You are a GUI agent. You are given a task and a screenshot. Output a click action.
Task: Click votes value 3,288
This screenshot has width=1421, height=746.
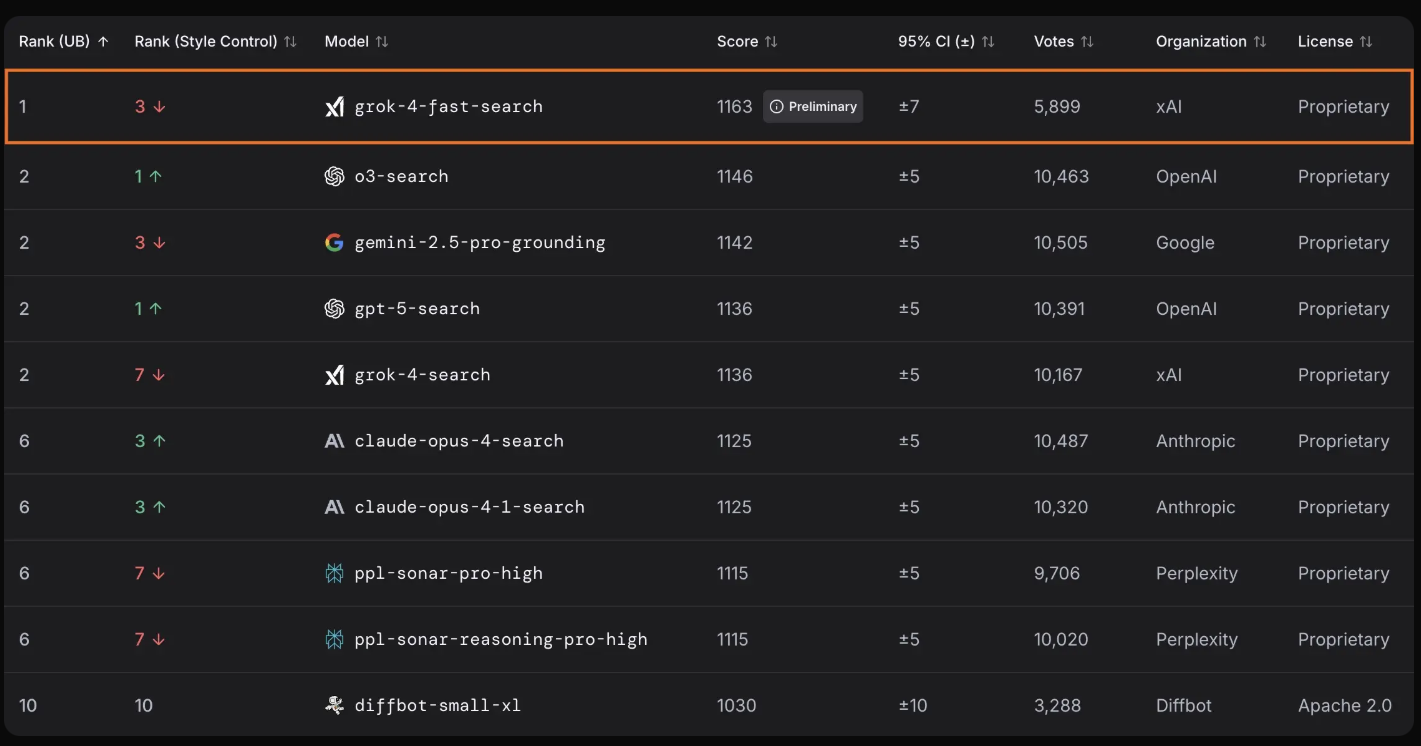pos(1058,705)
